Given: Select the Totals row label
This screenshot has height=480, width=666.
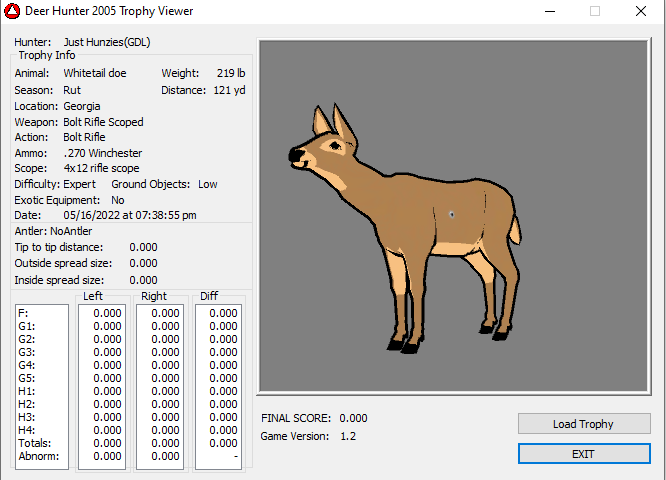Looking at the screenshot, I should tap(34, 443).
